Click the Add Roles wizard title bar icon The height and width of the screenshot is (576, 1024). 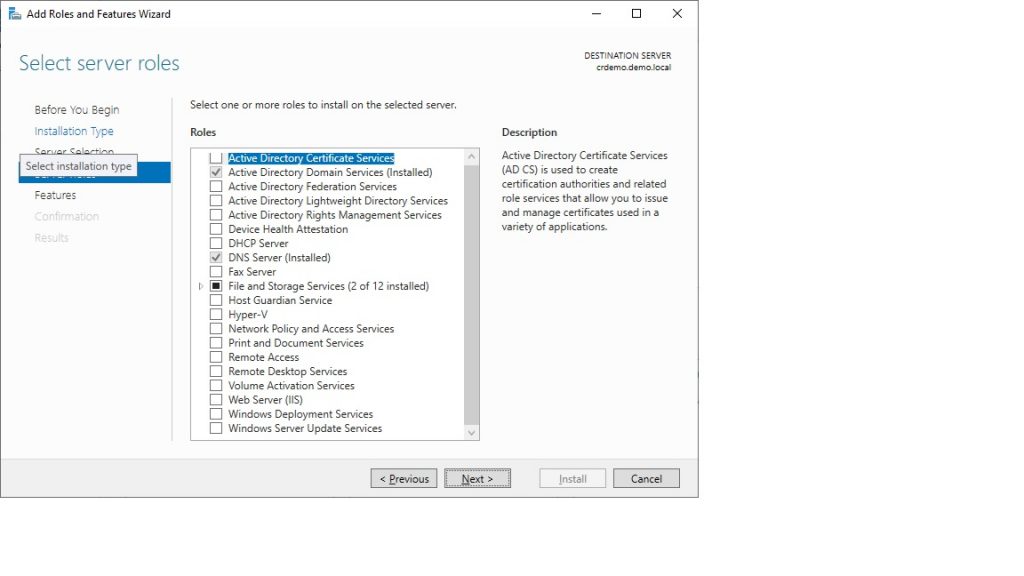click(14, 14)
